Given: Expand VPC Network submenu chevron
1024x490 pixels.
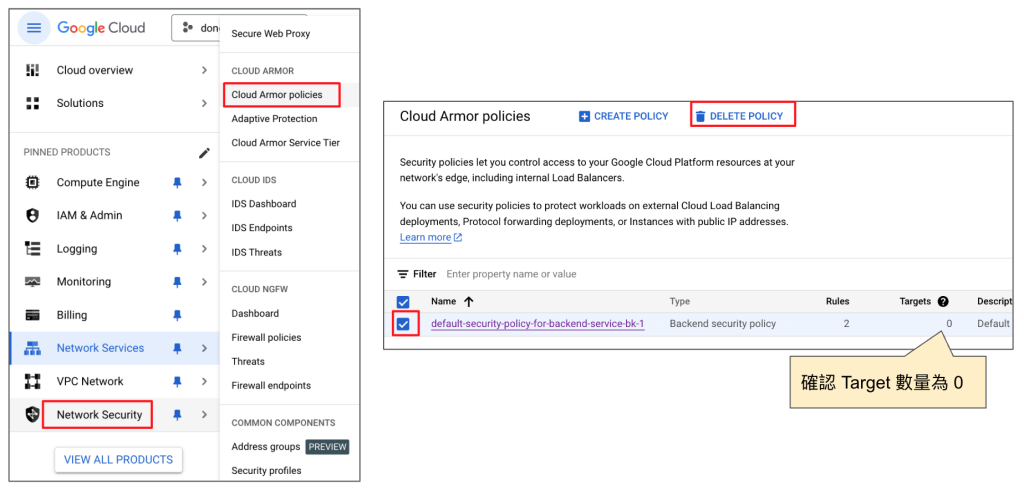Looking at the screenshot, I should [x=204, y=382].
